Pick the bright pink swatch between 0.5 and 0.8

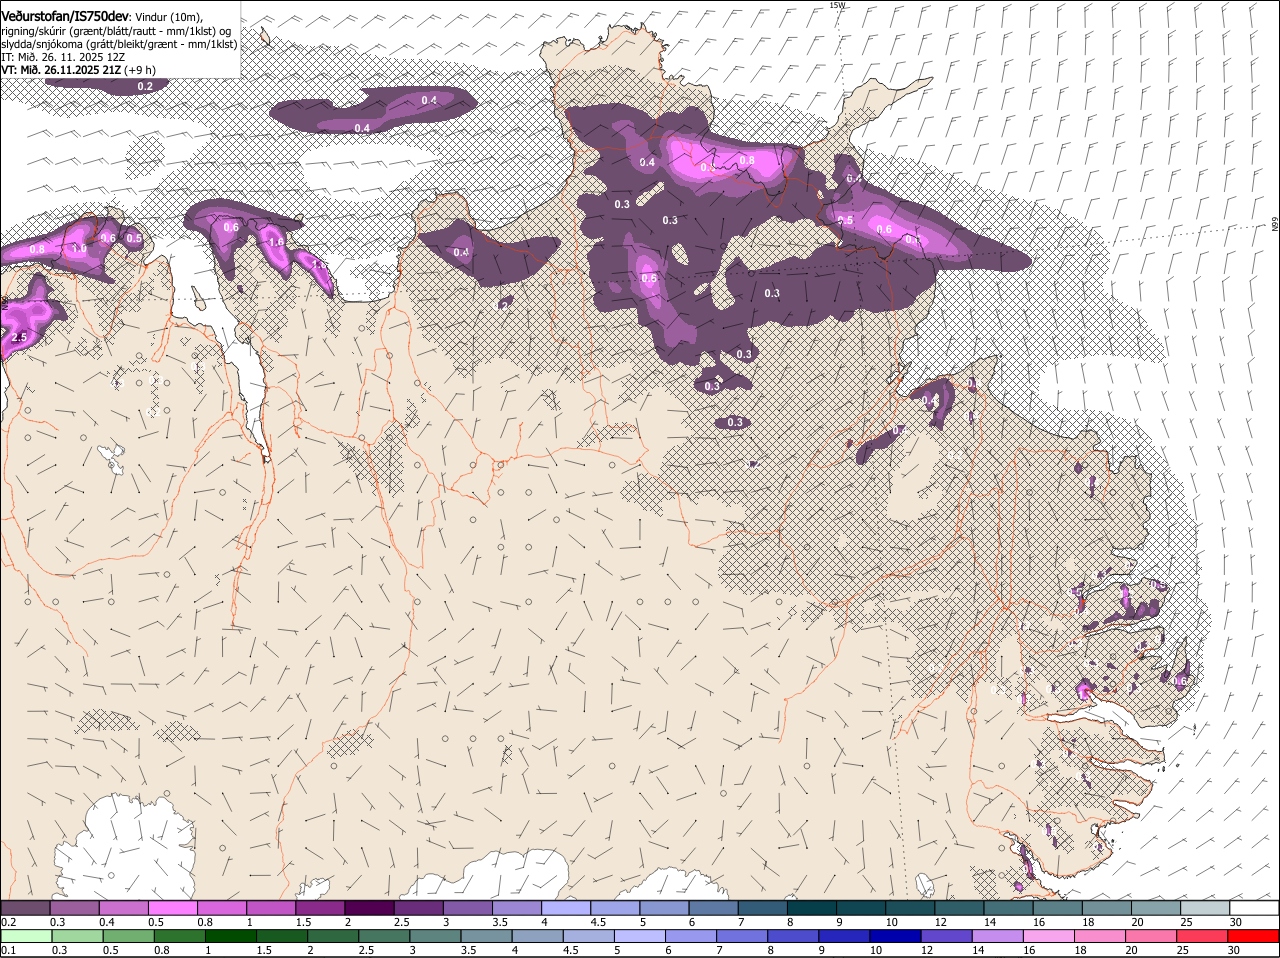point(172,907)
